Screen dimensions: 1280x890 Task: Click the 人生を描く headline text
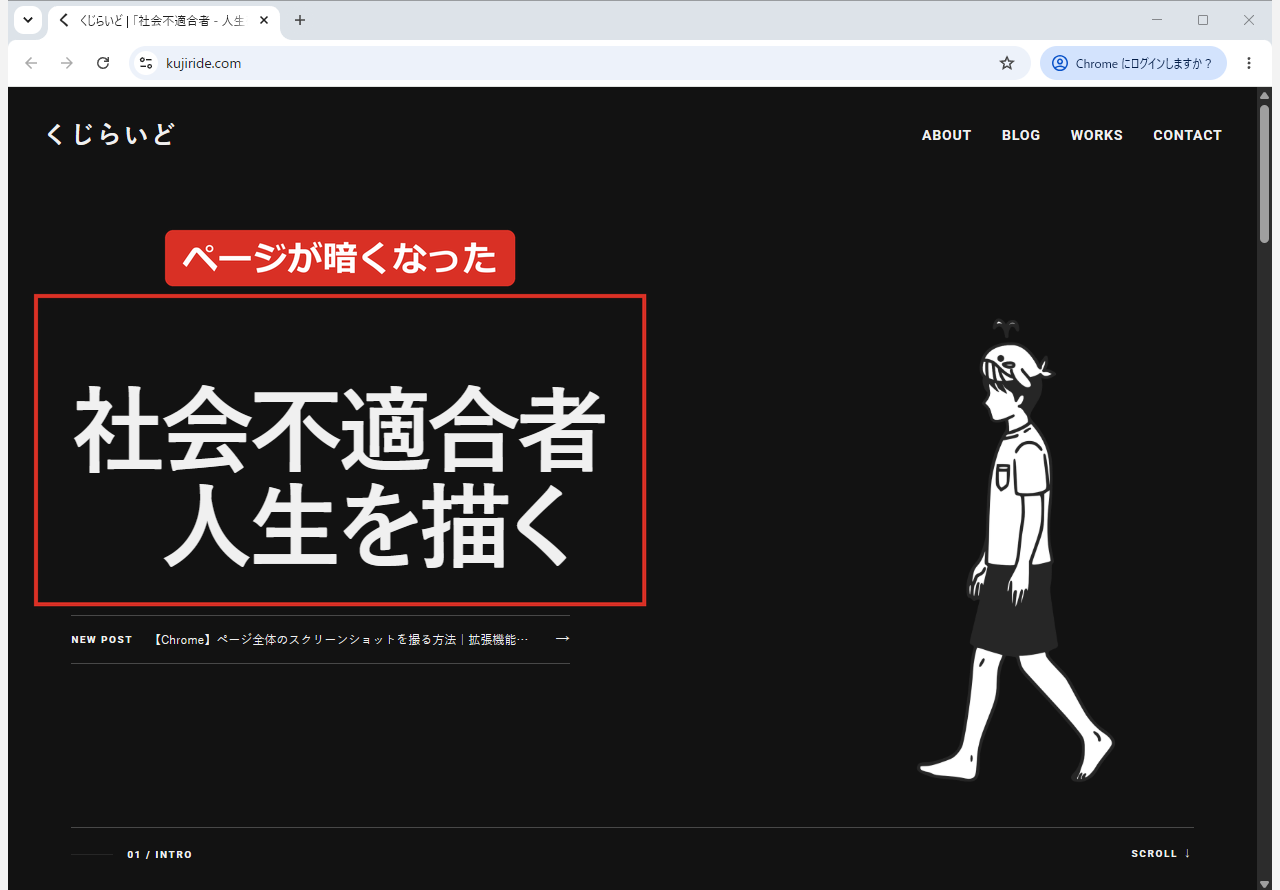click(x=366, y=525)
